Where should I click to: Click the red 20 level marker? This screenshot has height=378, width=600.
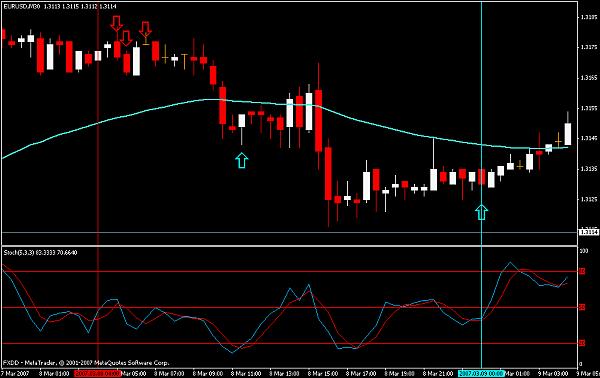582,343
